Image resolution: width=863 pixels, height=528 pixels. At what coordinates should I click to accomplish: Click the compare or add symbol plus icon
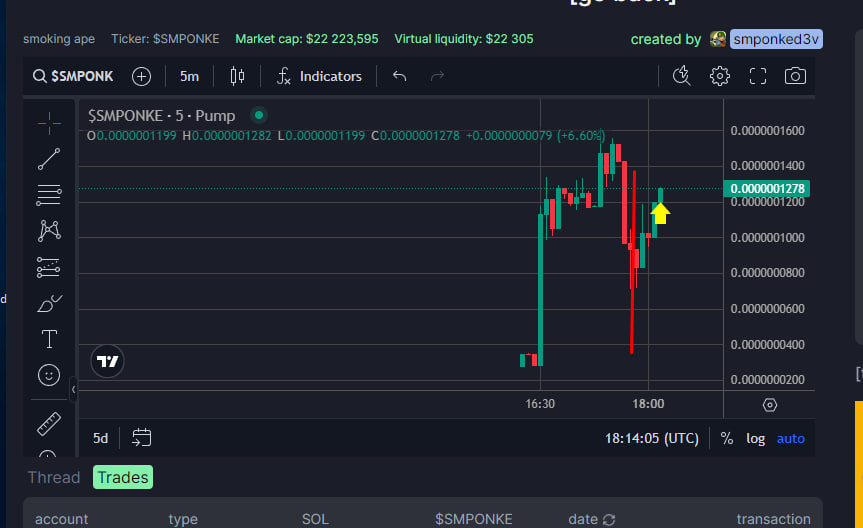point(141,76)
